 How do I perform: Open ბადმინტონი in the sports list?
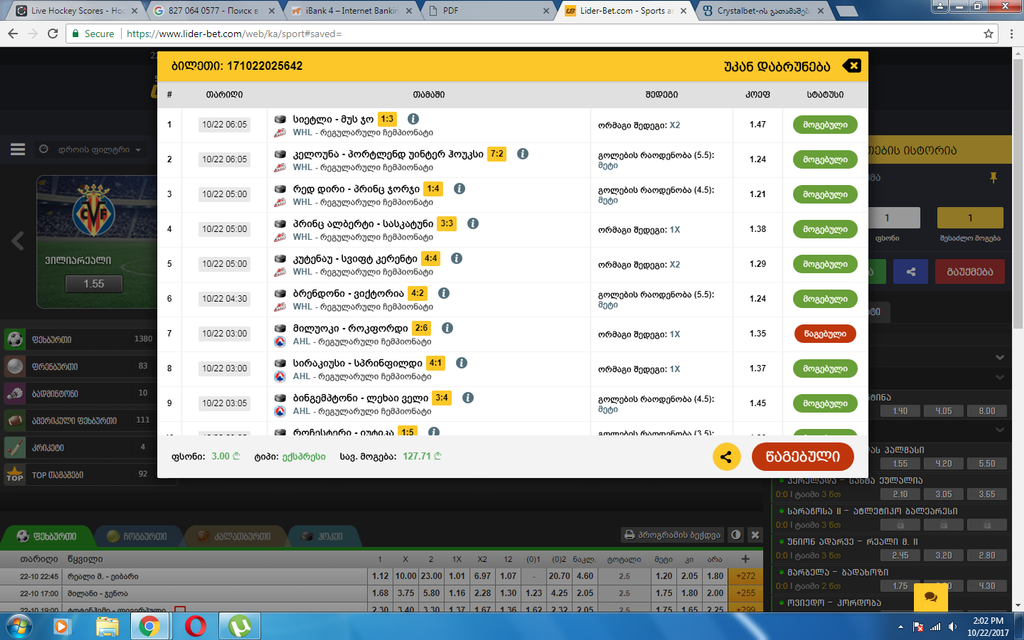(78, 394)
